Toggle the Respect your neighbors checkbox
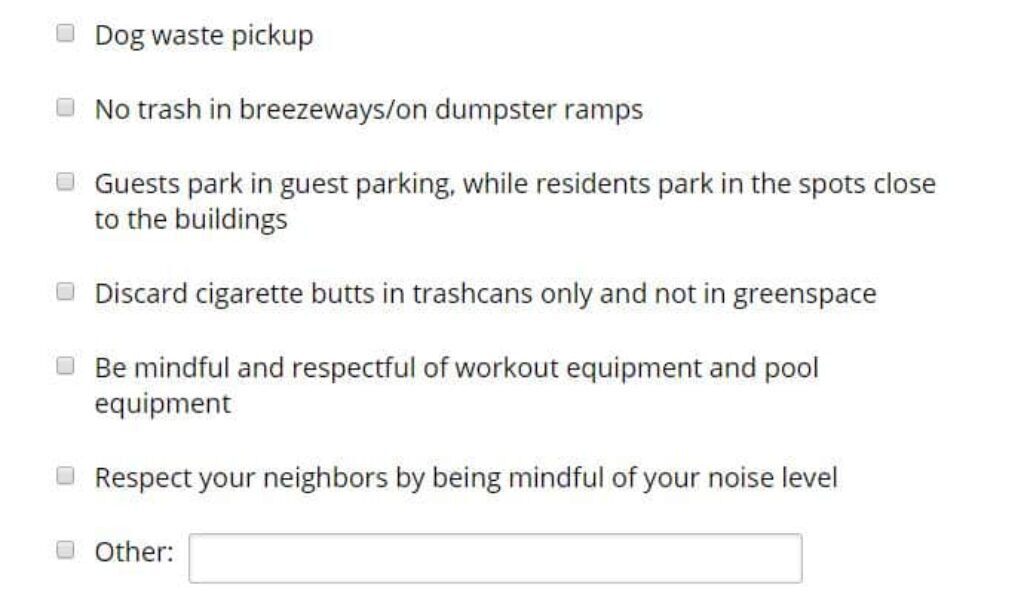The height and width of the screenshot is (600, 1024). pos(66,476)
